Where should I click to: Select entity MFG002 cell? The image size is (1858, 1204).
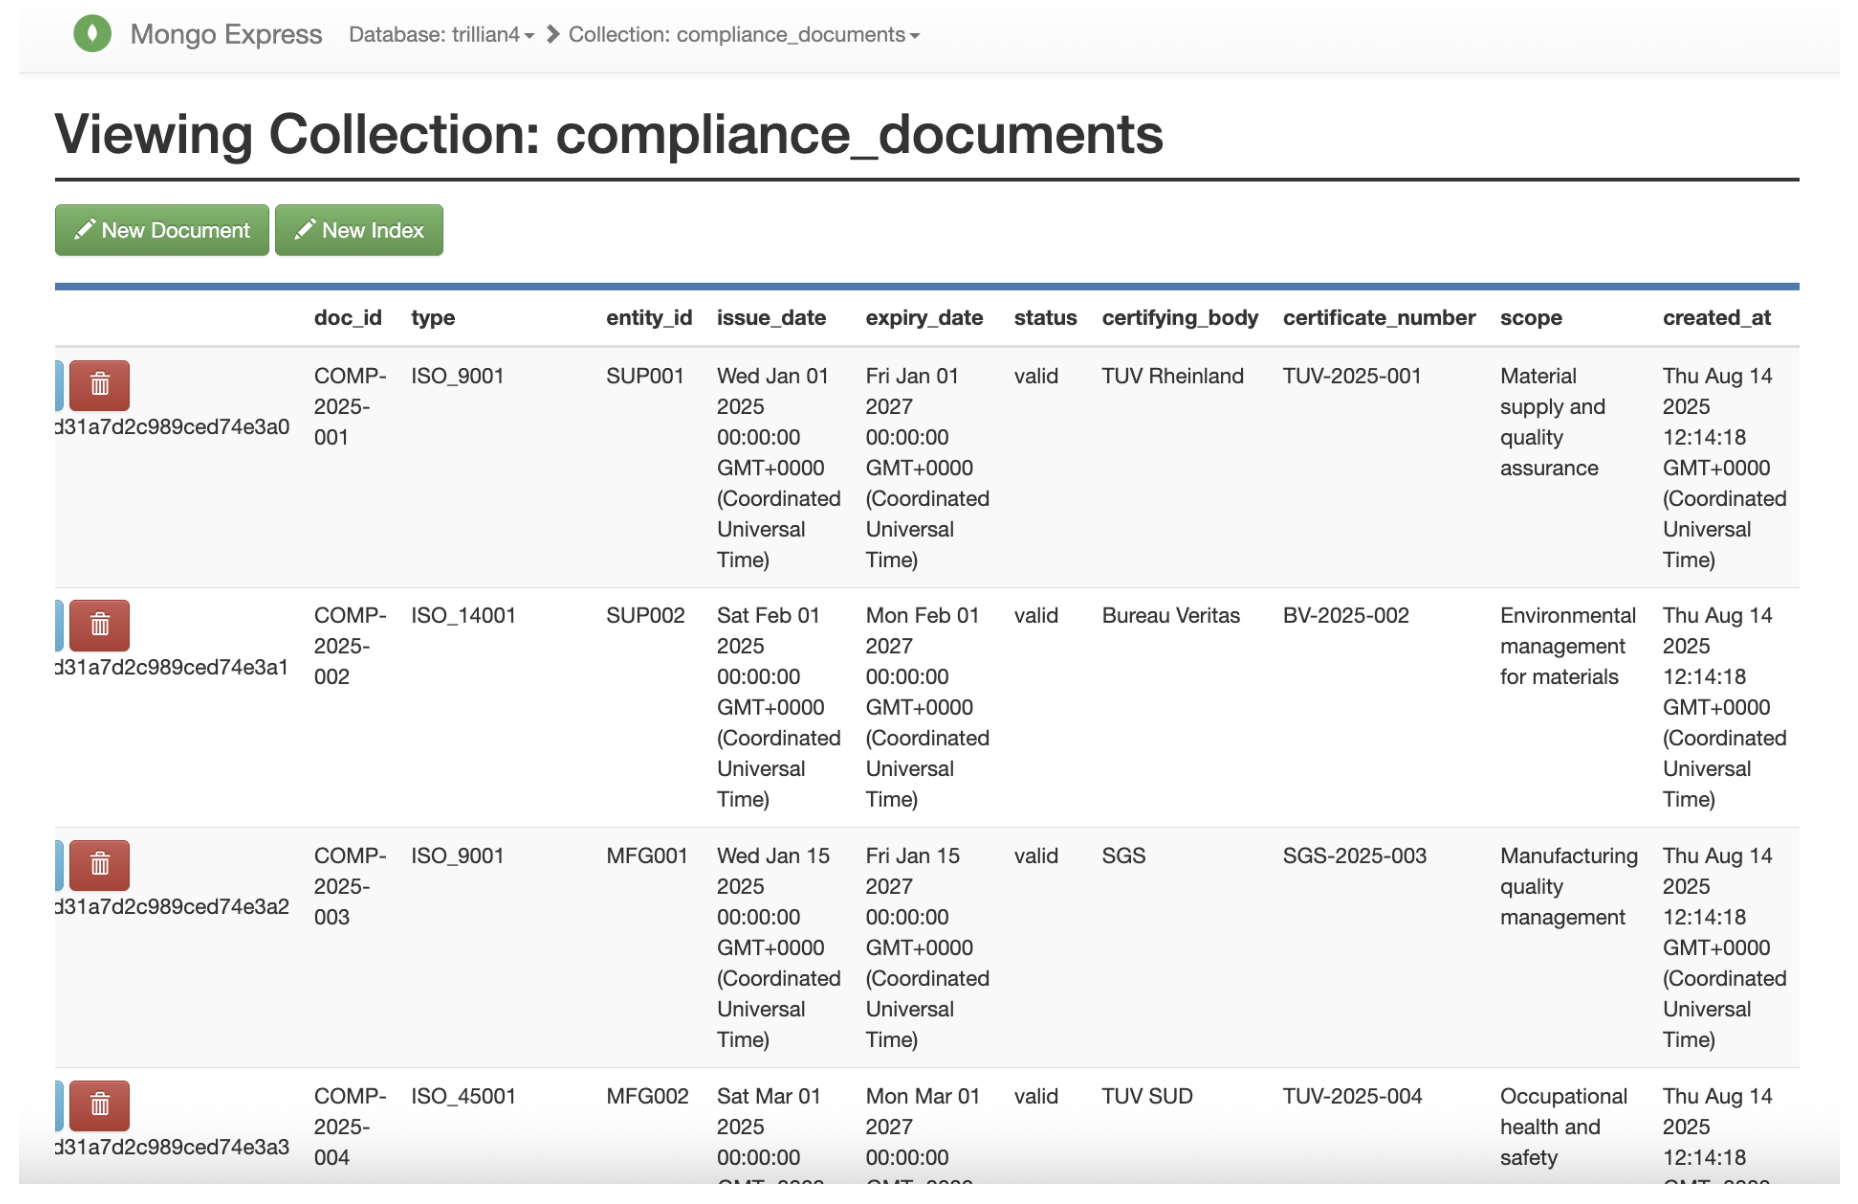click(x=648, y=1096)
